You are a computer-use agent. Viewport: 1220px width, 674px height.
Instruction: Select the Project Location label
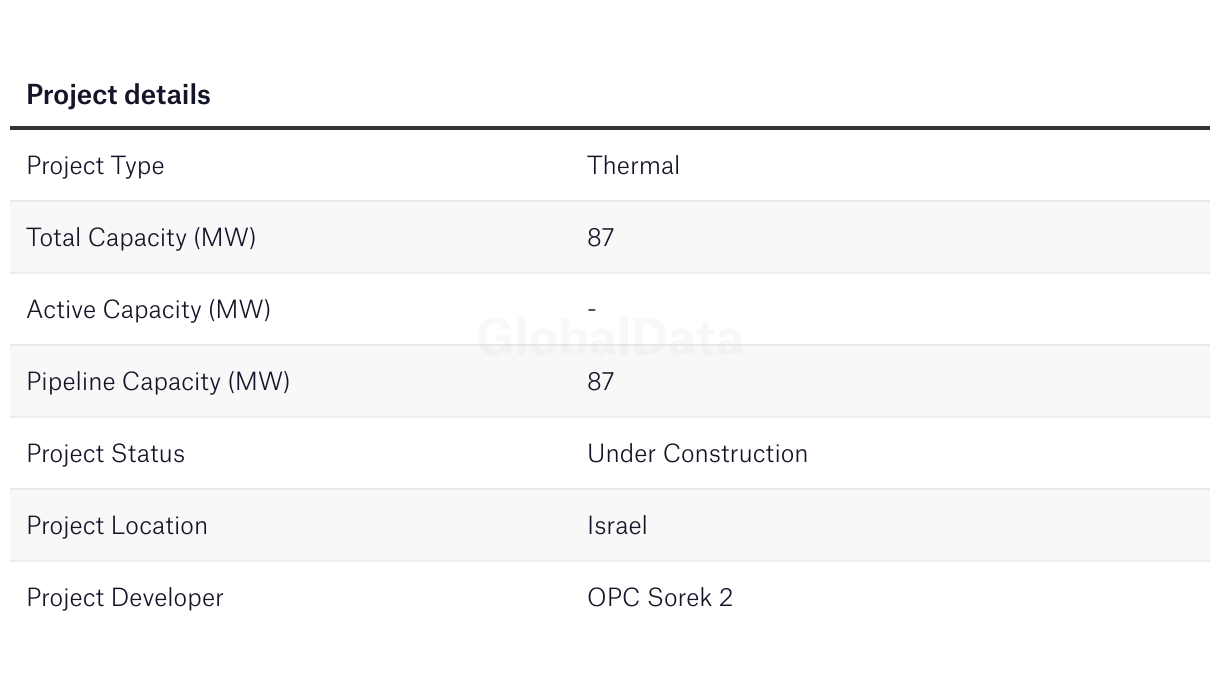(x=117, y=526)
